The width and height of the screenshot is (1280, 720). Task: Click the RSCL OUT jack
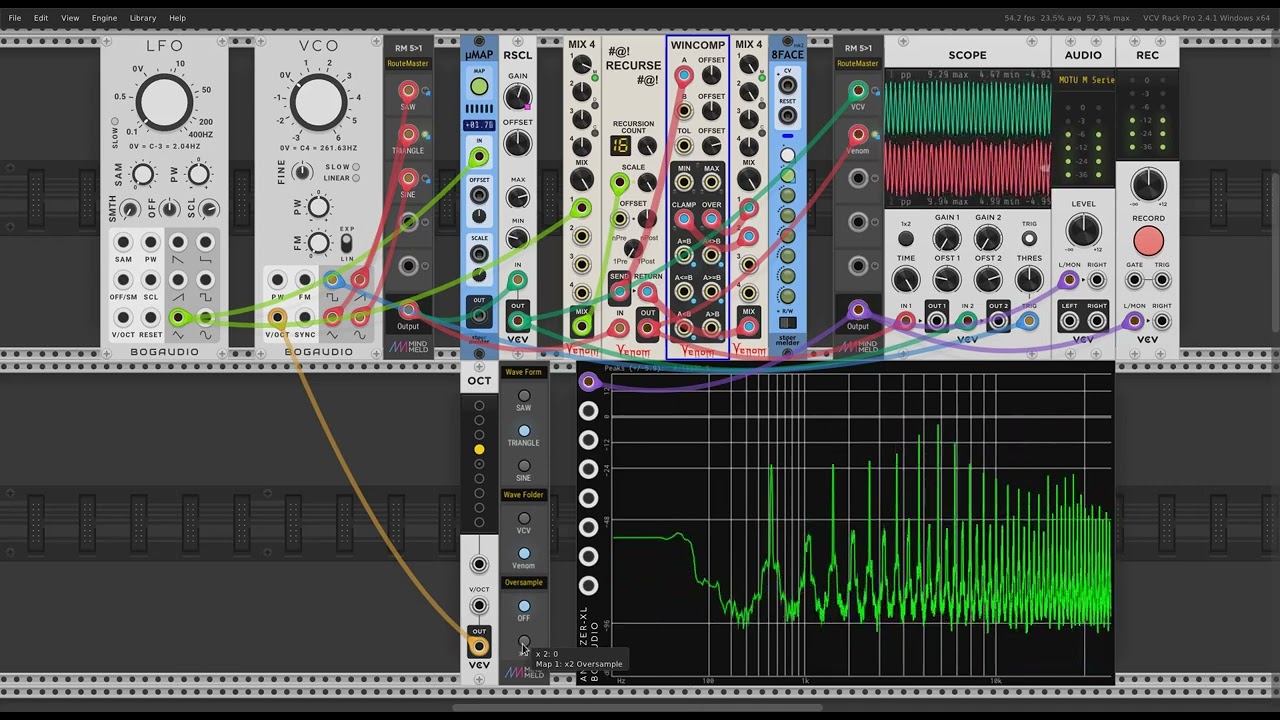pyautogui.click(x=517, y=320)
